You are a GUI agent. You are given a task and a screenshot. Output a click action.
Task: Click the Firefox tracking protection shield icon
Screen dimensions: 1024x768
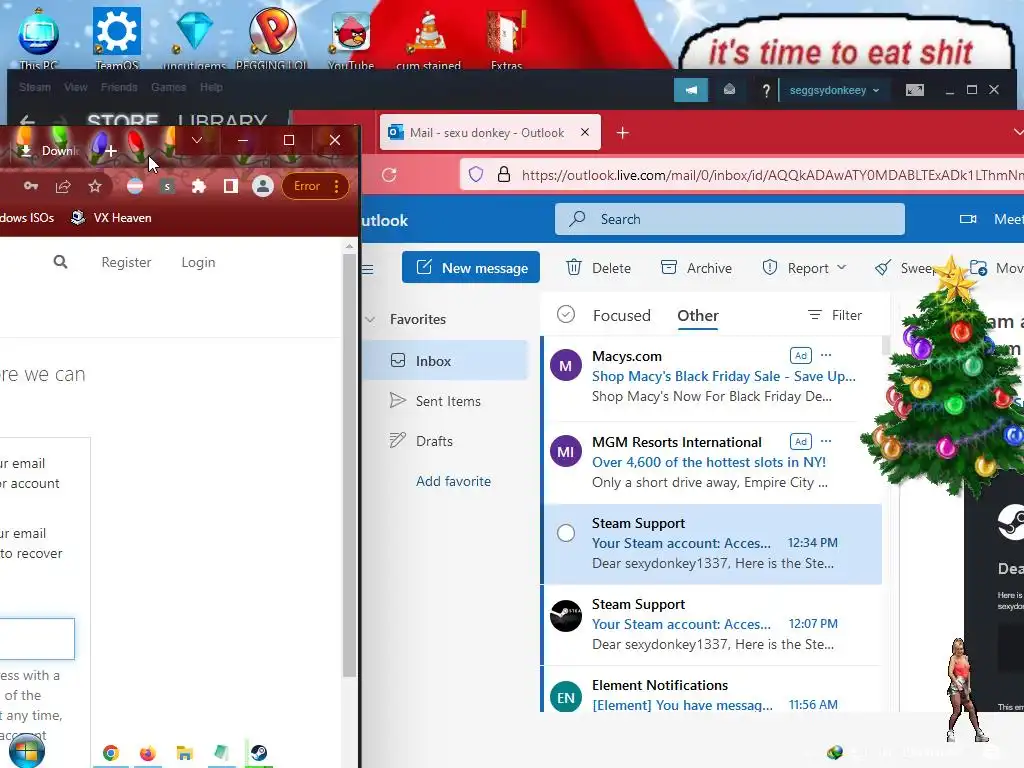(476, 174)
